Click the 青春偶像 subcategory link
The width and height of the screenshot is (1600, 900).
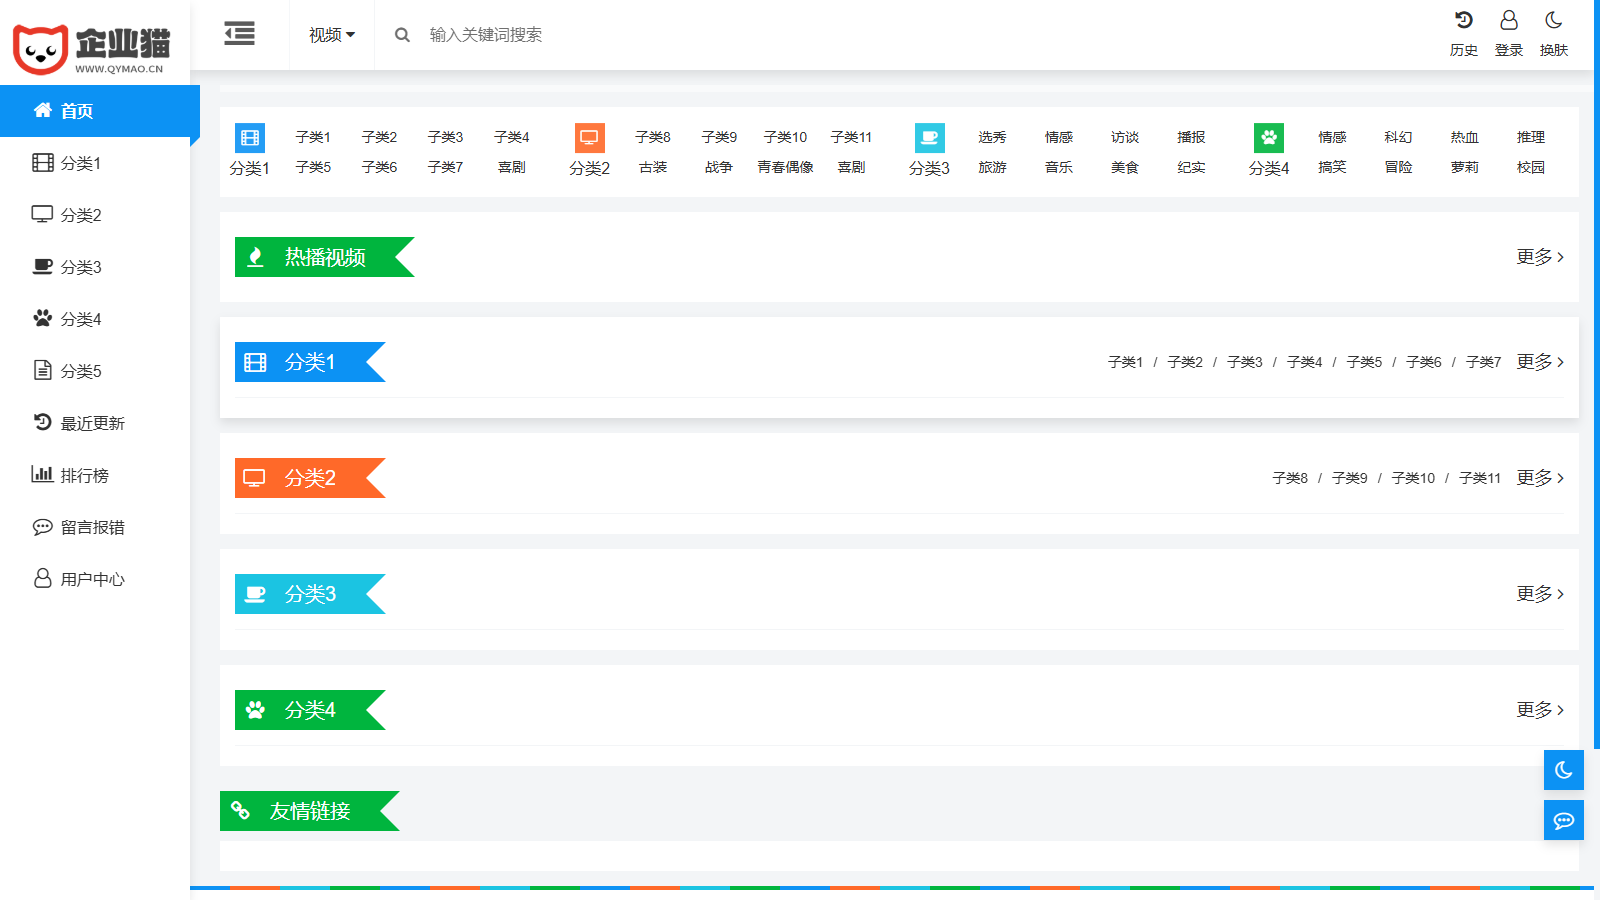(785, 167)
